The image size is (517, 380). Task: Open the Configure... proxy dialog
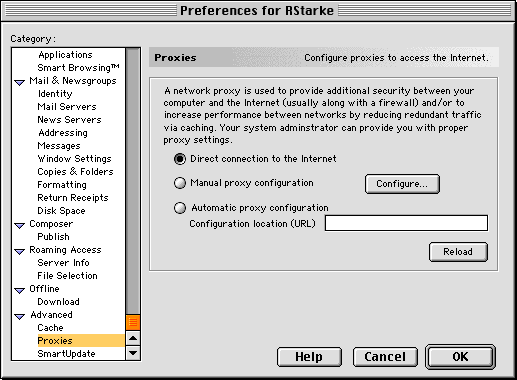402,184
